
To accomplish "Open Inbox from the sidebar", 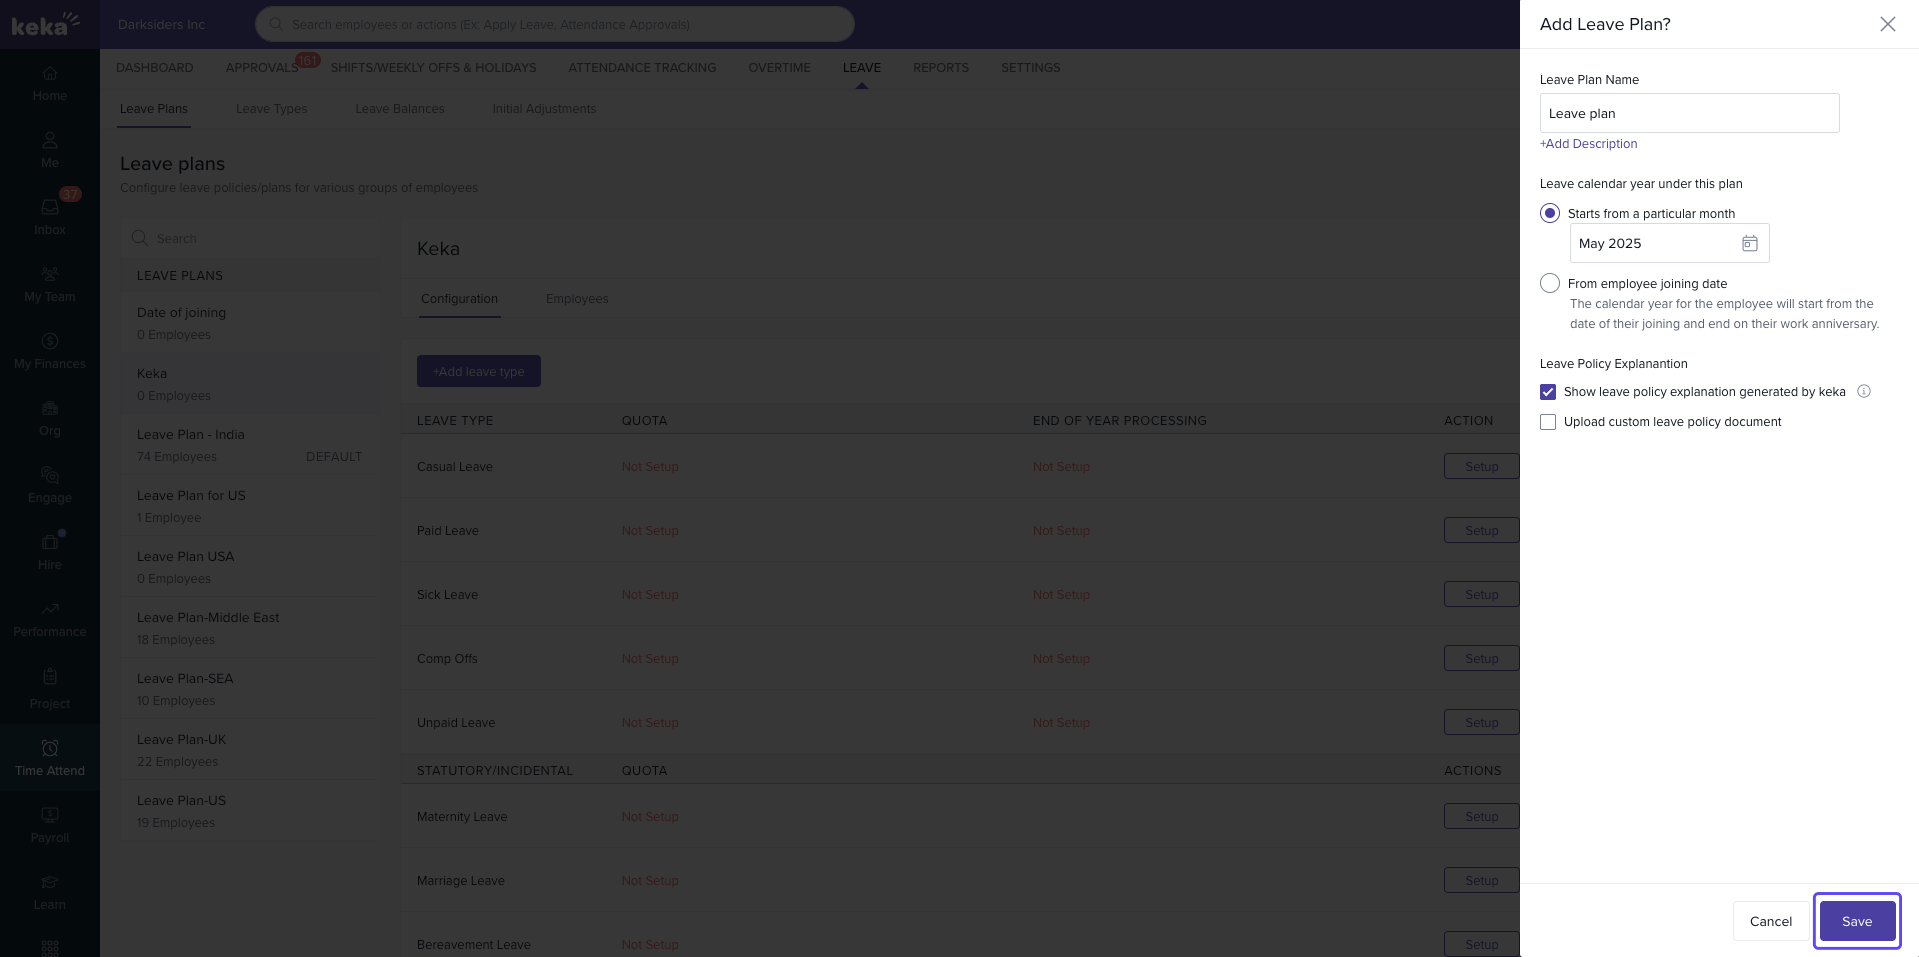I will 50,216.
